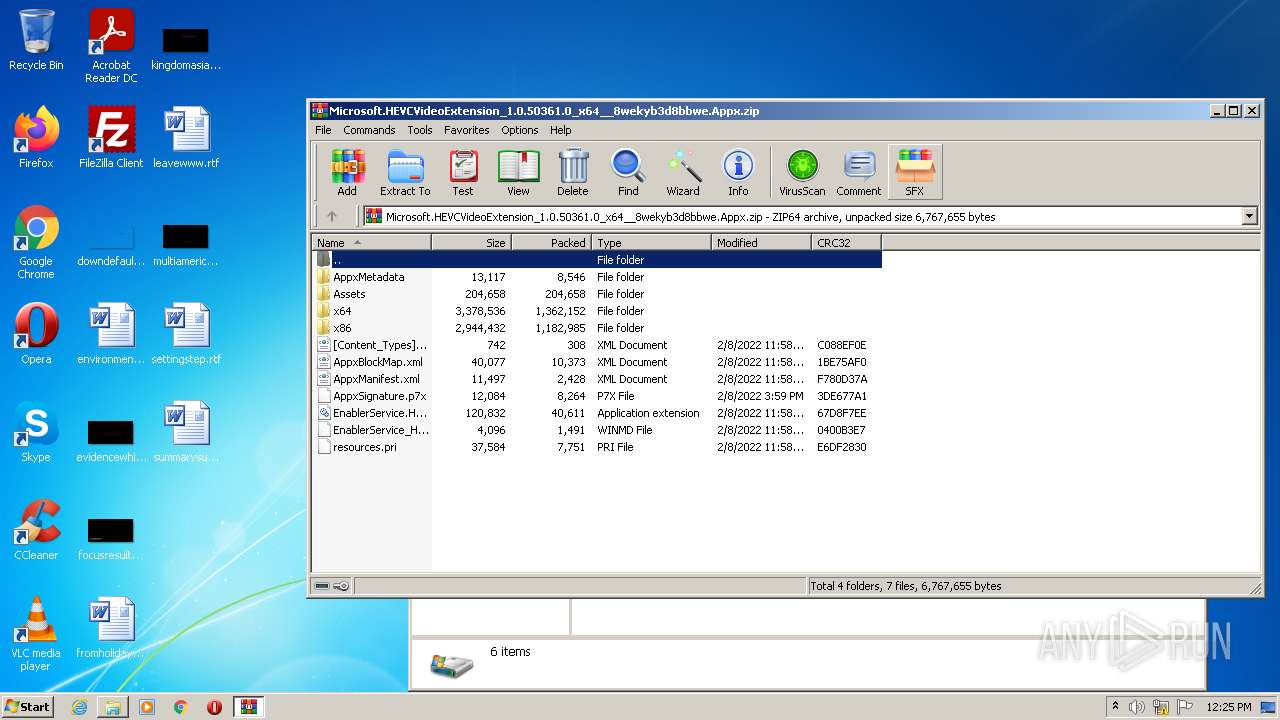Click the volume icon in system tray
Image resolution: width=1280 pixels, height=720 pixels.
[x=1136, y=707]
